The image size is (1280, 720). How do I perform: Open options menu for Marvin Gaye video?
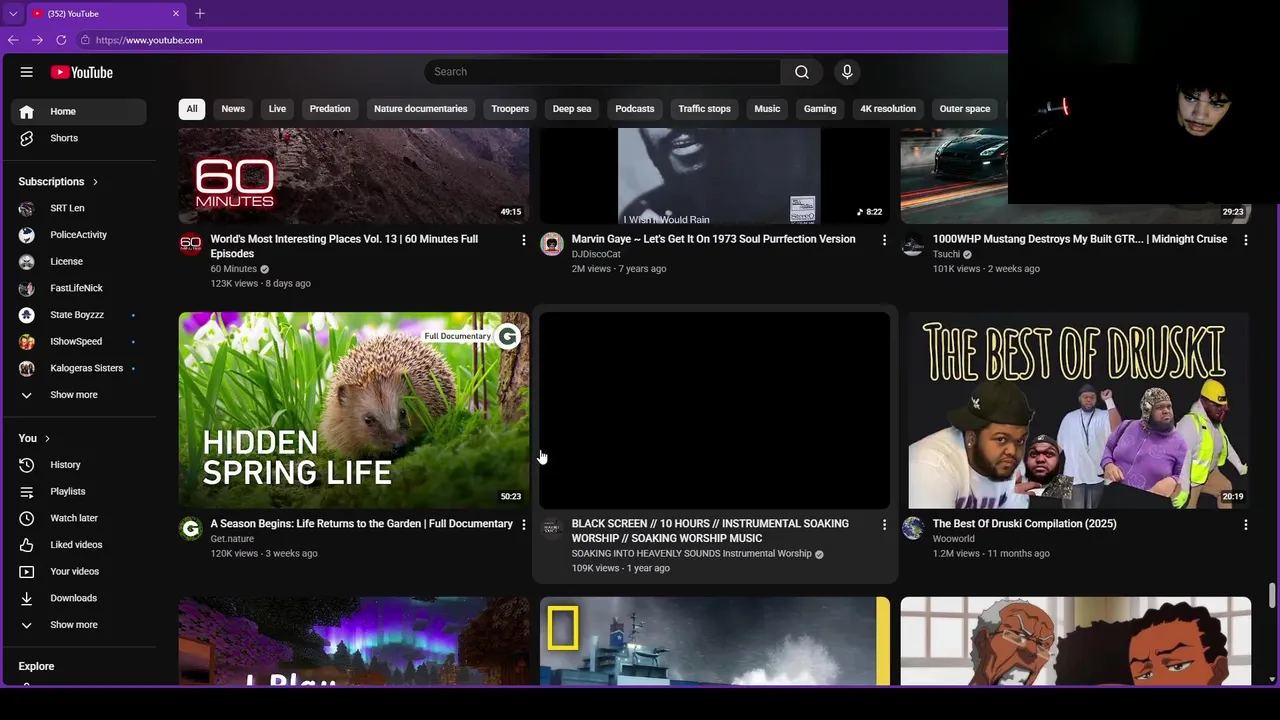tap(884, 240)
